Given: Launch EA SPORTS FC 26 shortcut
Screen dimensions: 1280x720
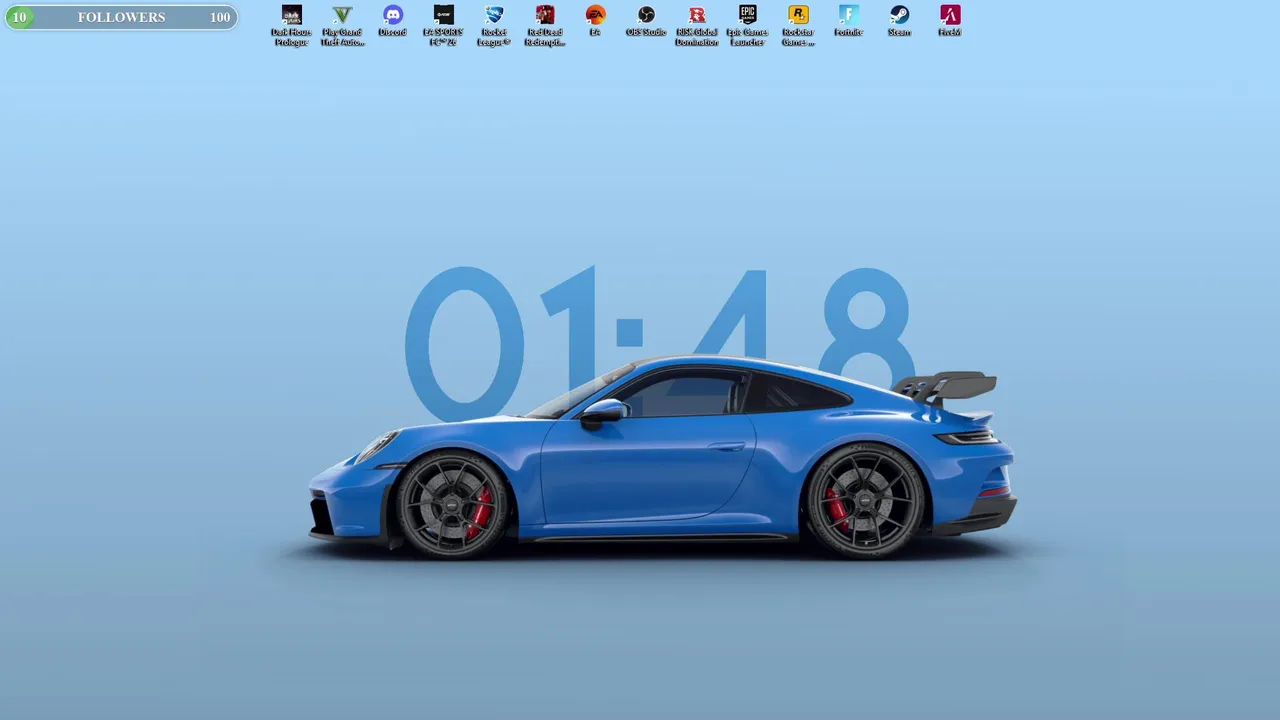Looking at the screenshot, I should click(x=443, y=25).
